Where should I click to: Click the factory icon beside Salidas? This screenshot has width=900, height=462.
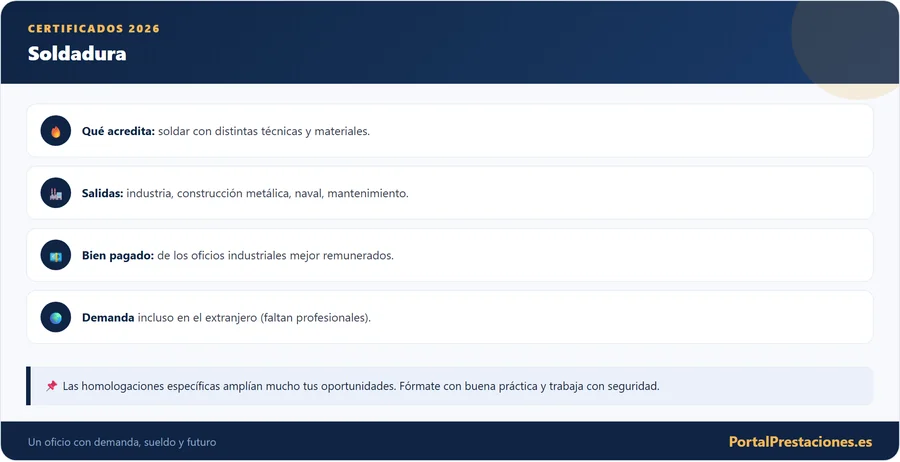[x=56, y=193]
